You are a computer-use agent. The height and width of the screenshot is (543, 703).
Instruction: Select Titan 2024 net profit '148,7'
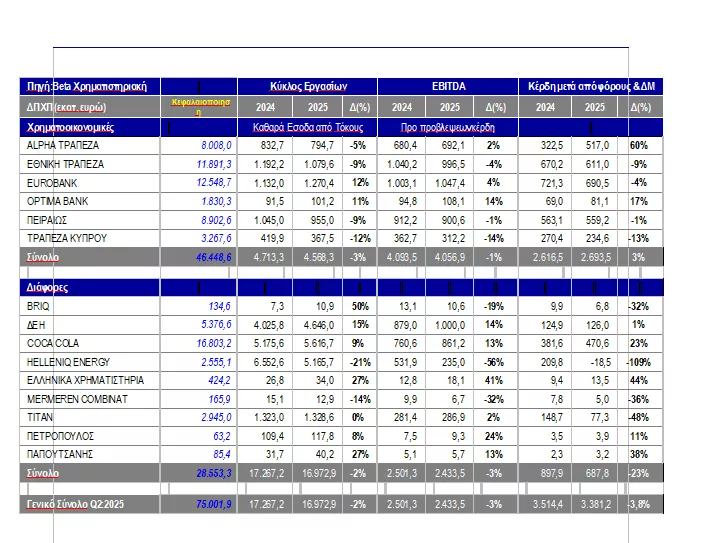pyautogui.click(x=551, y=417)
